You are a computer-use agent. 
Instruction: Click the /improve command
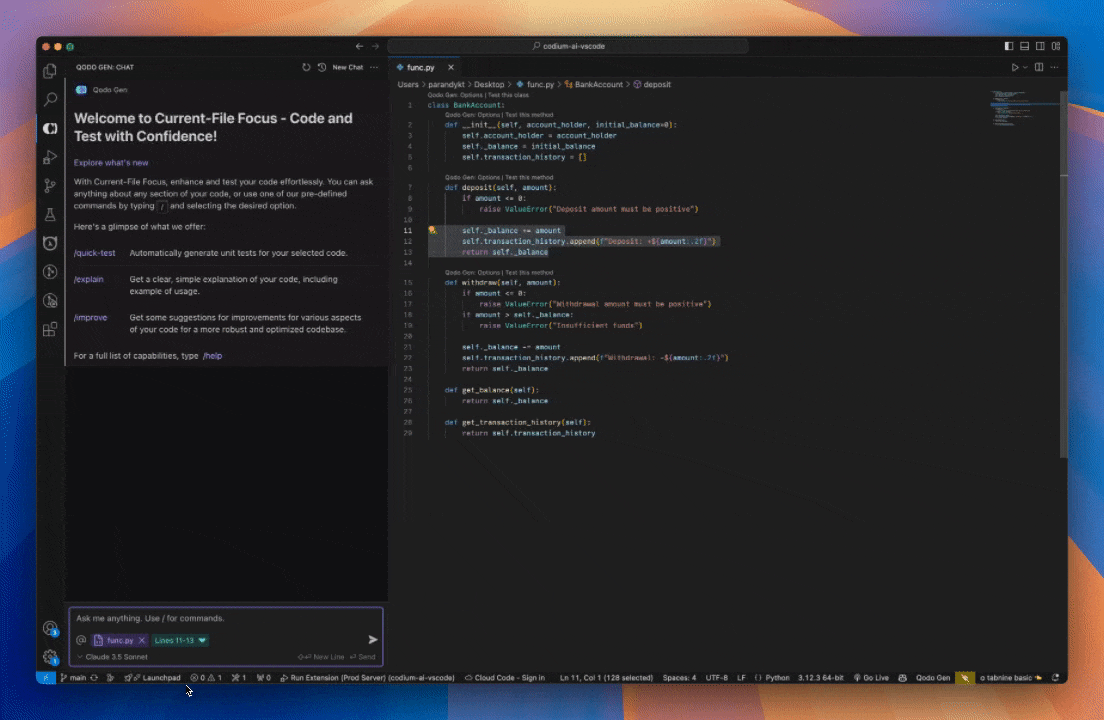click(91, 317)
